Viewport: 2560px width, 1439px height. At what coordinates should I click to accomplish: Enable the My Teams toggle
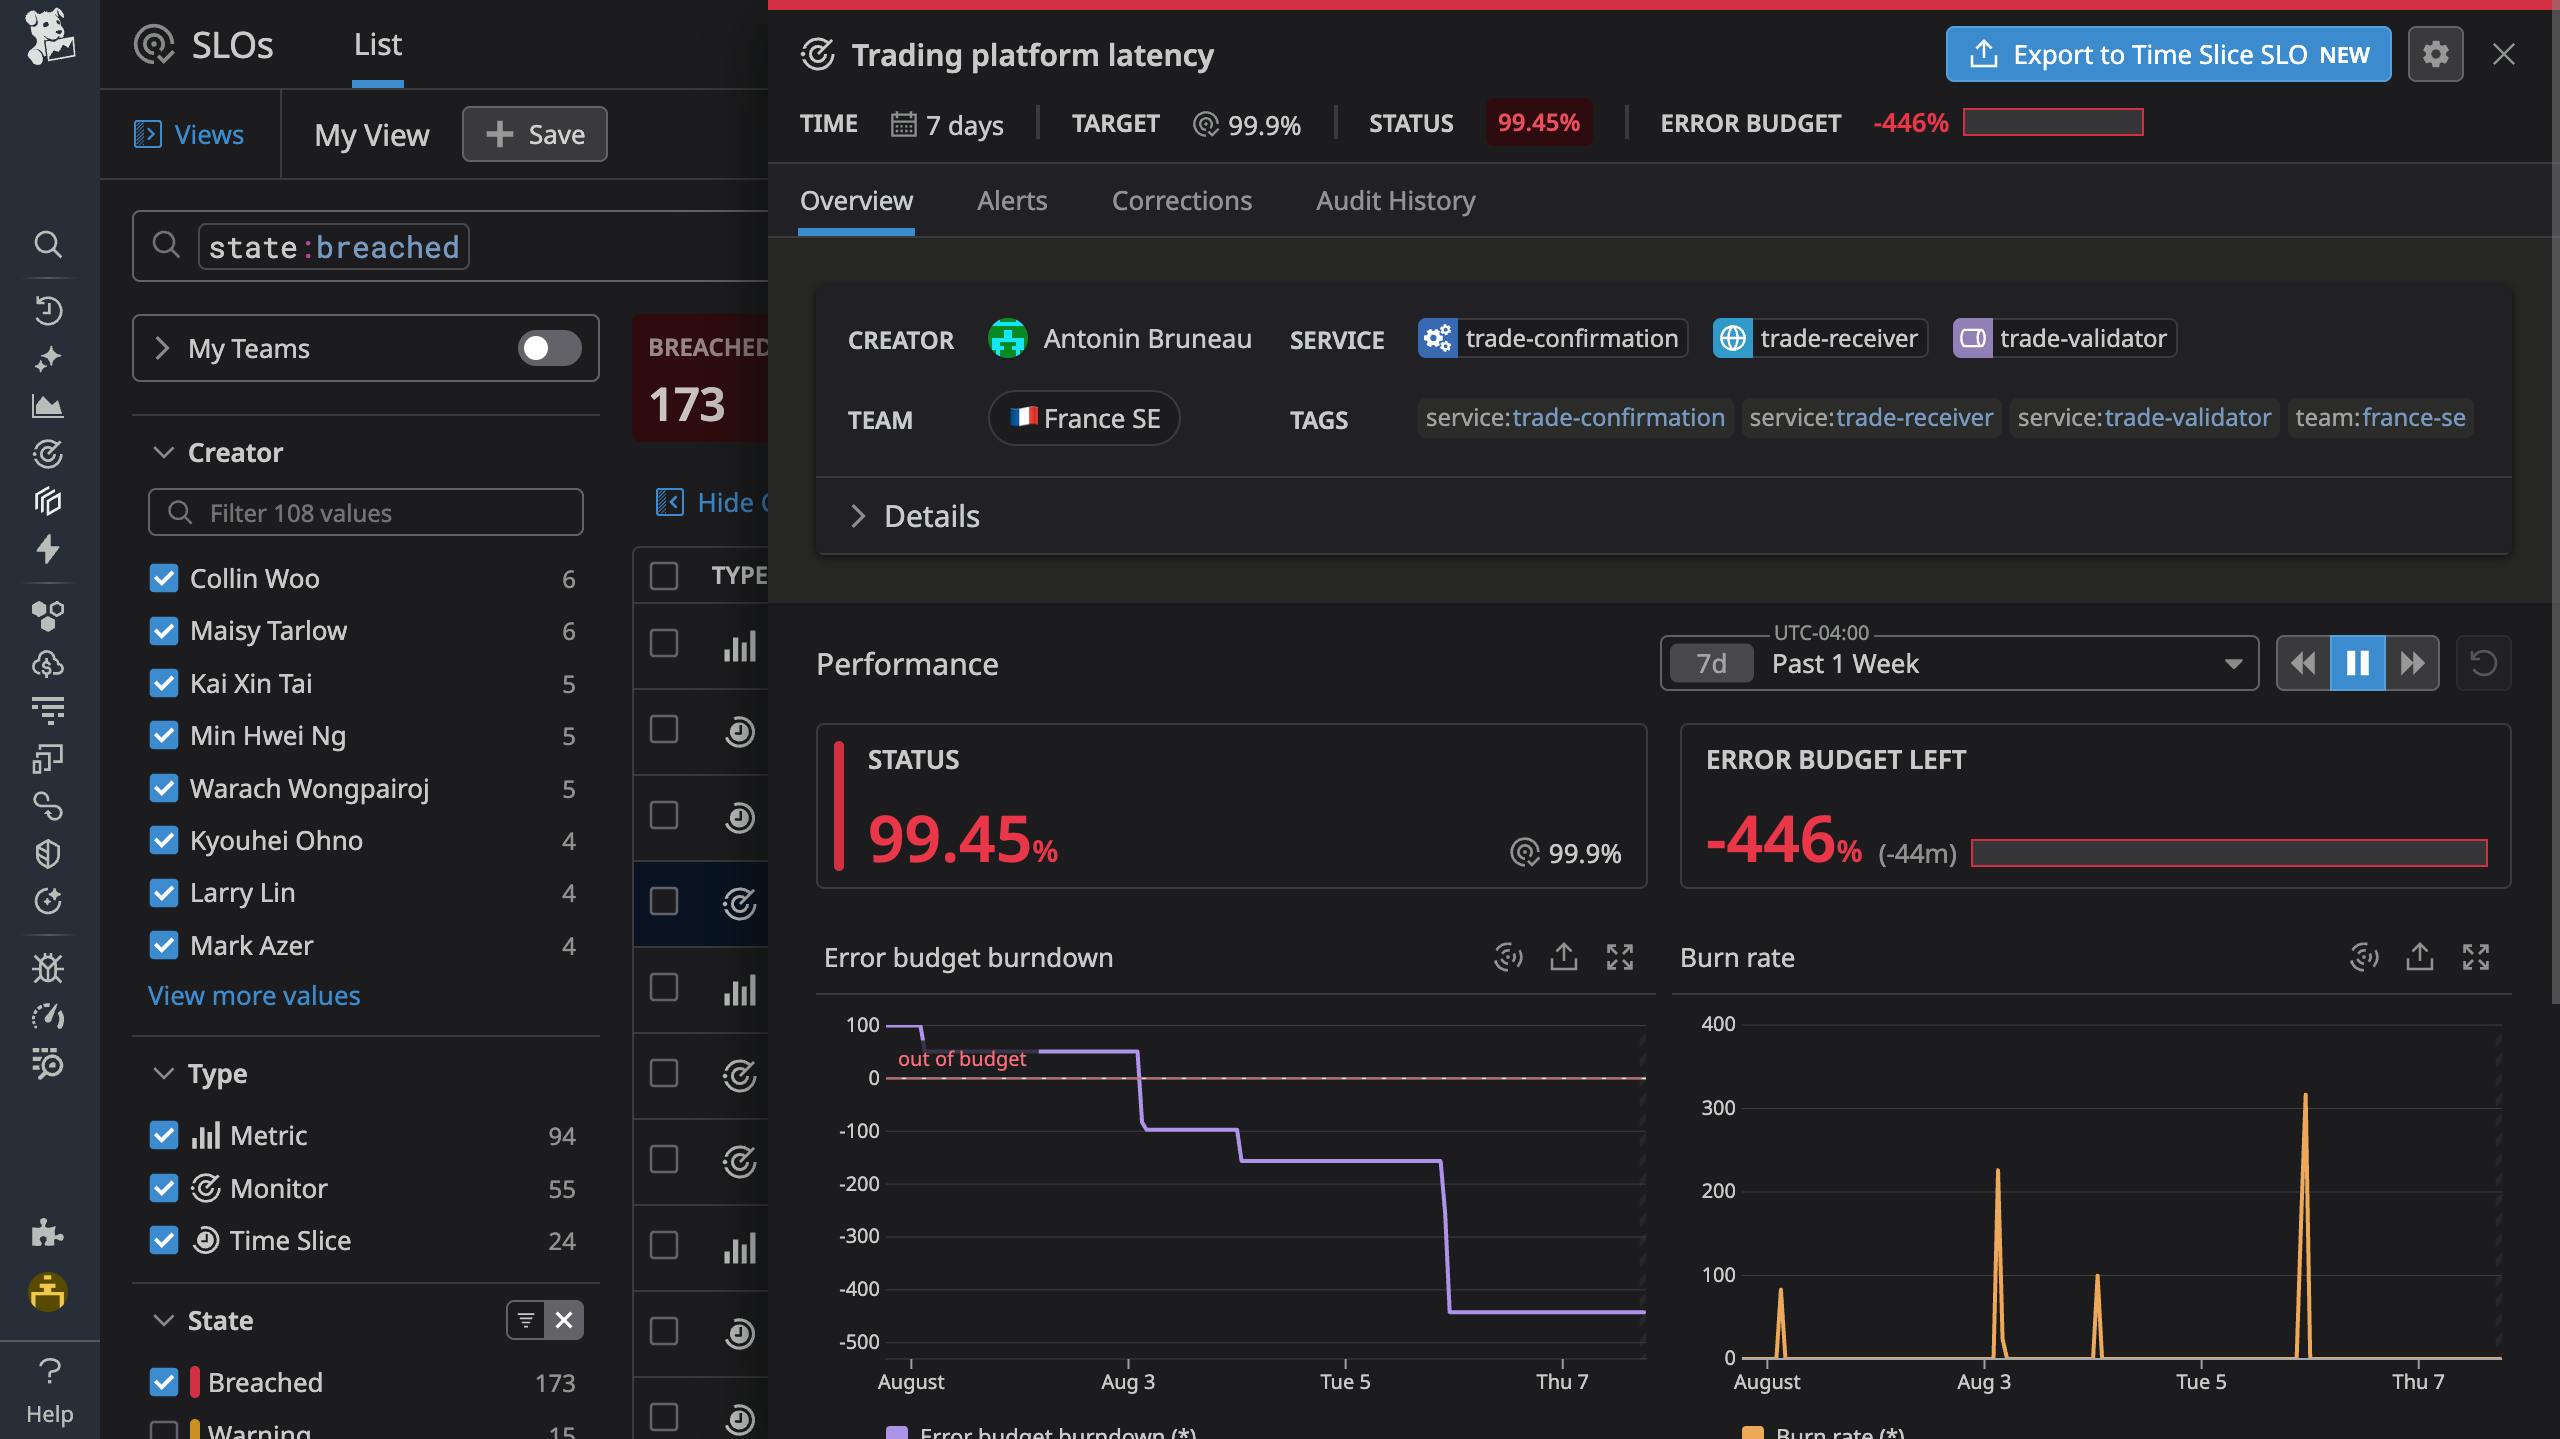pos(549,348)
